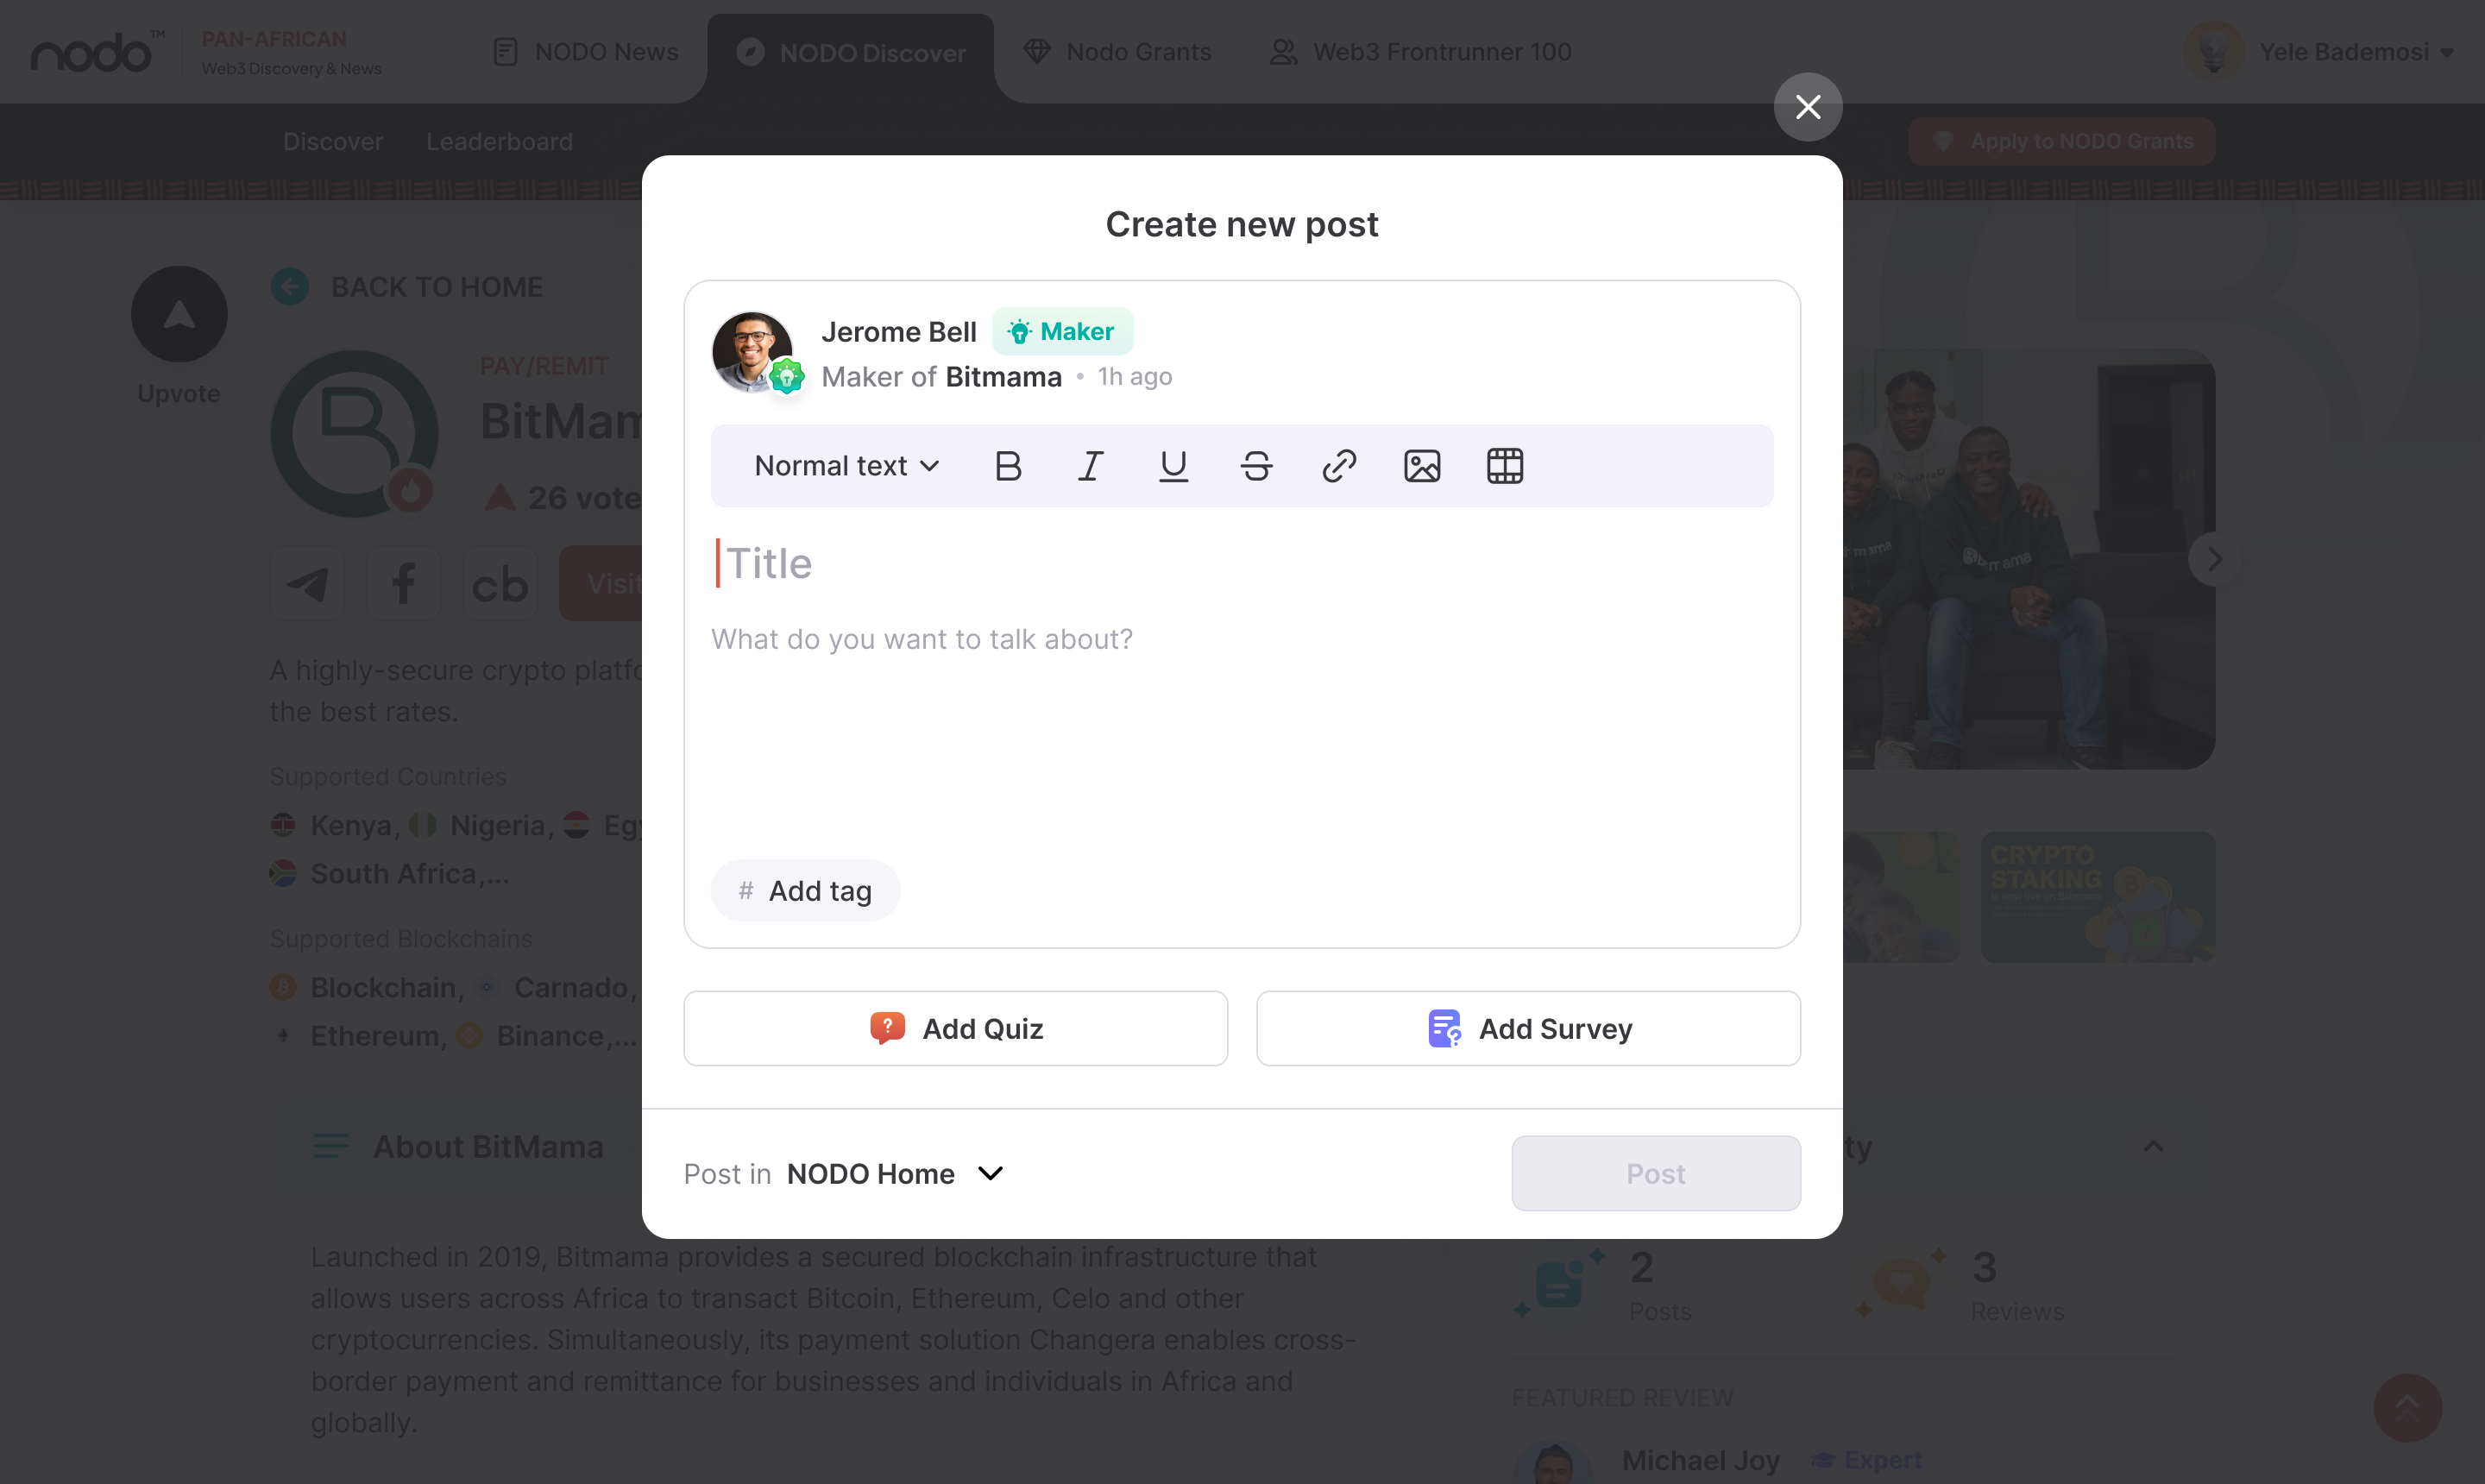Open the Nodo Grants tab
The width and height of the screenshot is (2485, 1484).
coord(1117,52)
